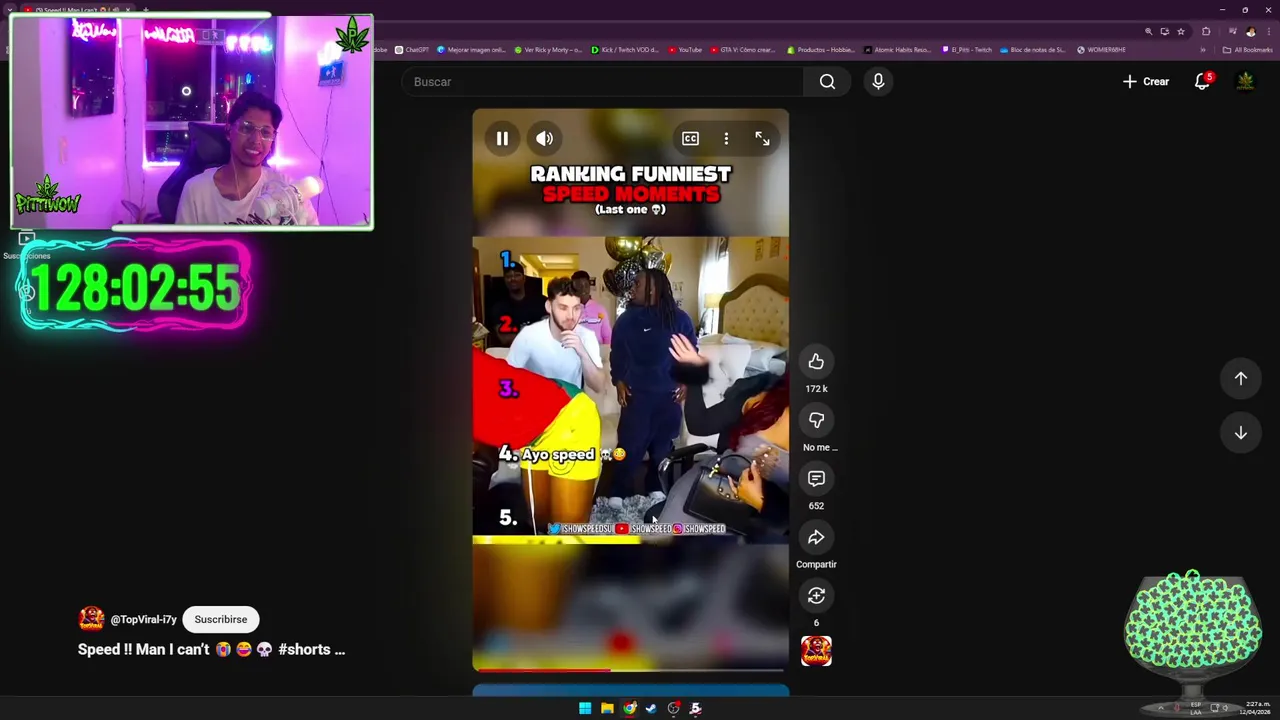Open Steam from the taskbar

[x=651, y=708]
